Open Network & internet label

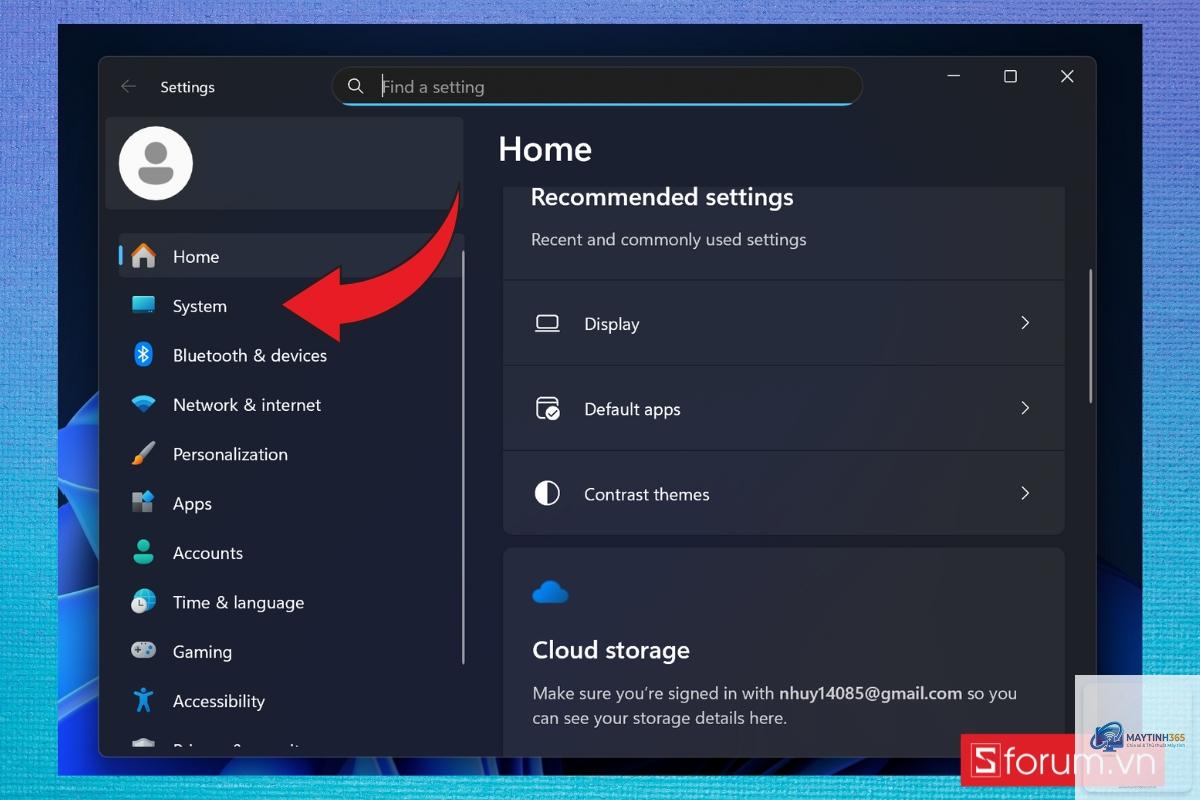tap(247, 405)
